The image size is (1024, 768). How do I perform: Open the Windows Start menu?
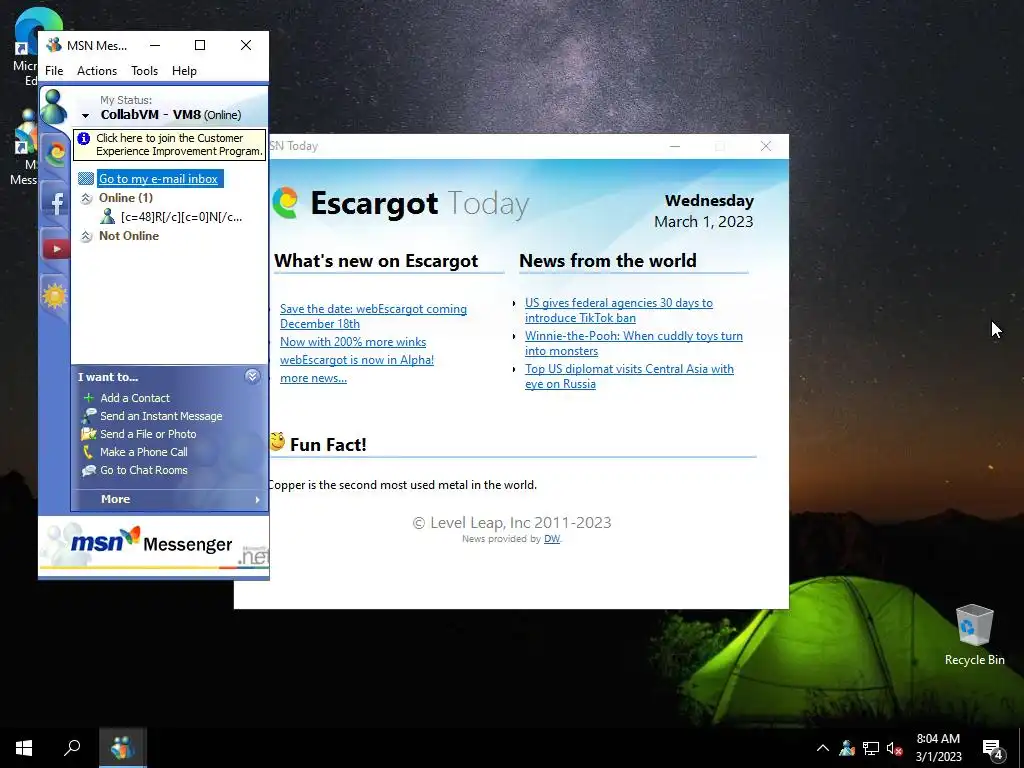click(24, 748)
